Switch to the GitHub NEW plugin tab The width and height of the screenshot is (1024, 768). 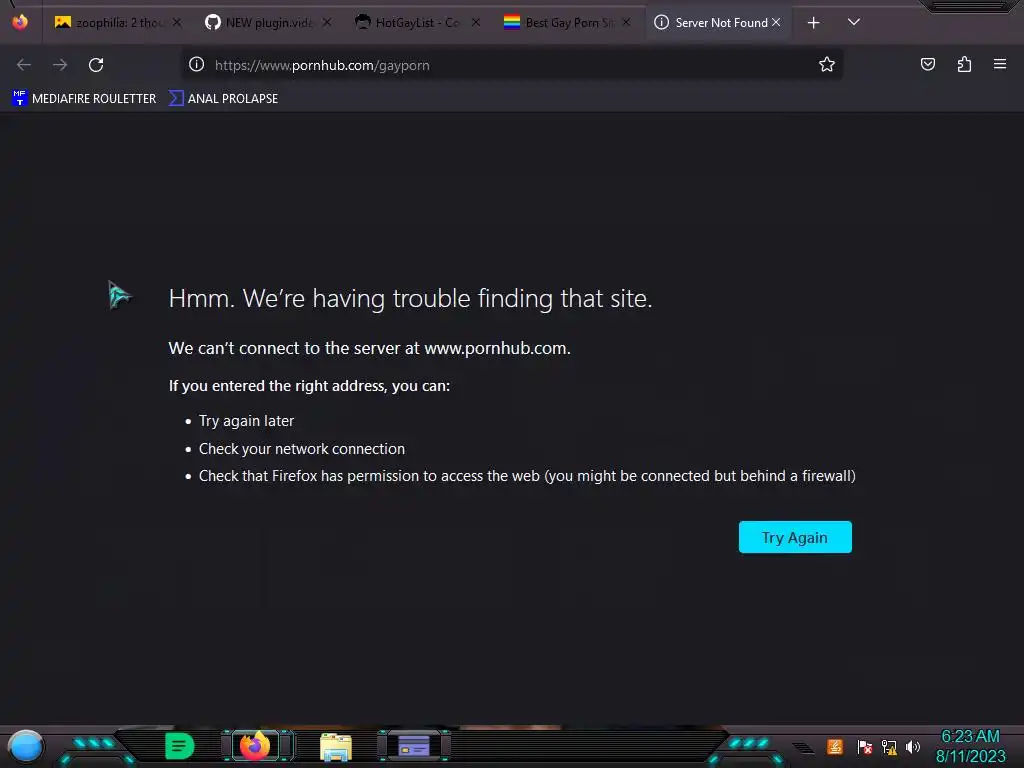click(x=268, y=22)
